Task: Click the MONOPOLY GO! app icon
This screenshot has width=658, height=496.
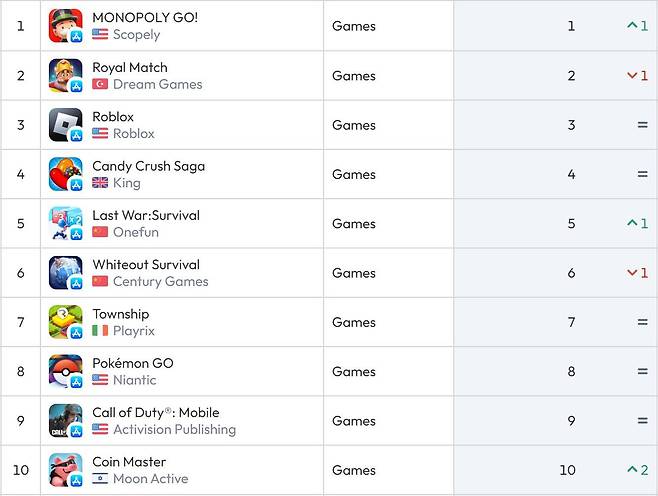Action: pyautogui.click(x=65, y=26)
